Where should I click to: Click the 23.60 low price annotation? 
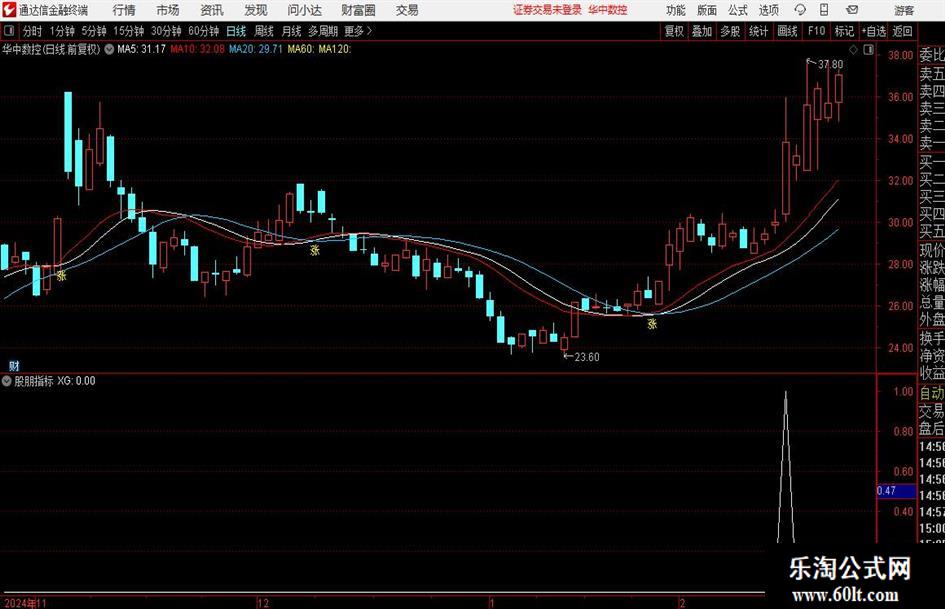pos(586,357)
